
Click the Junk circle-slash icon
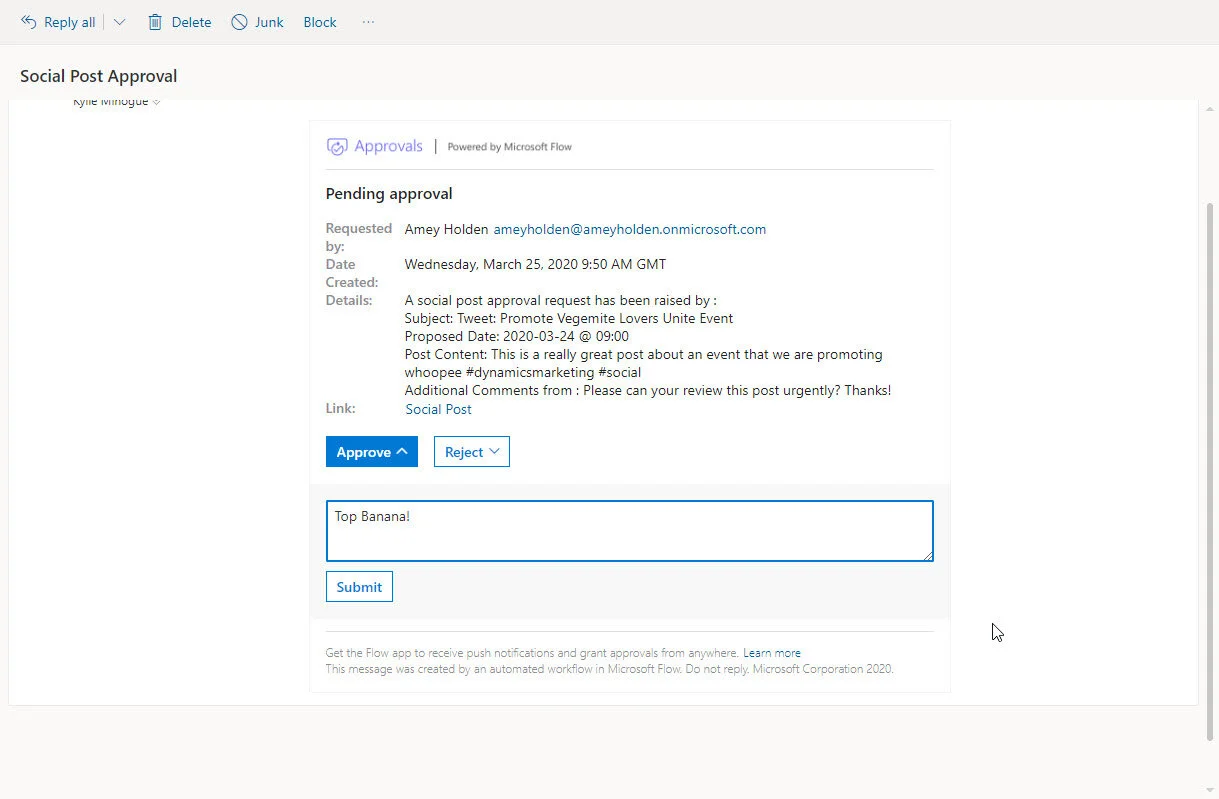click(239, 22)
